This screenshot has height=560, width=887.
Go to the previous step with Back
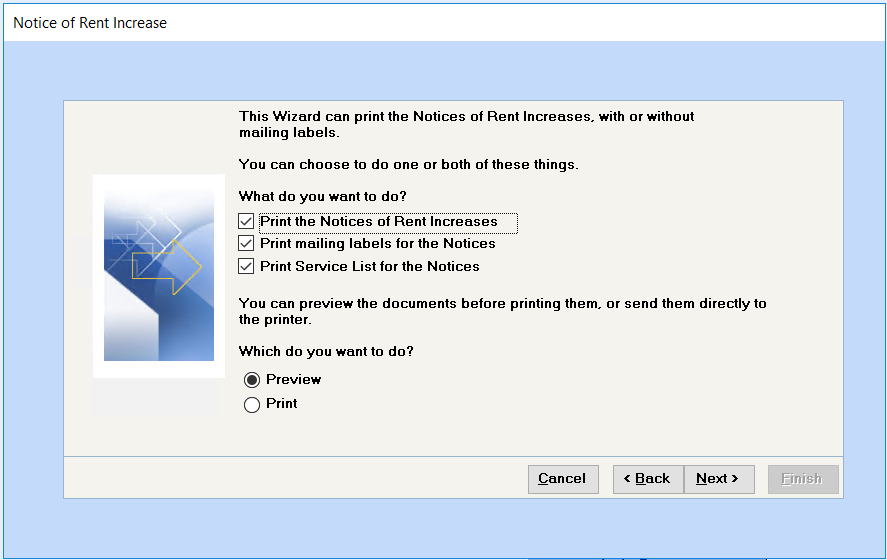click(x=648, y=479)
